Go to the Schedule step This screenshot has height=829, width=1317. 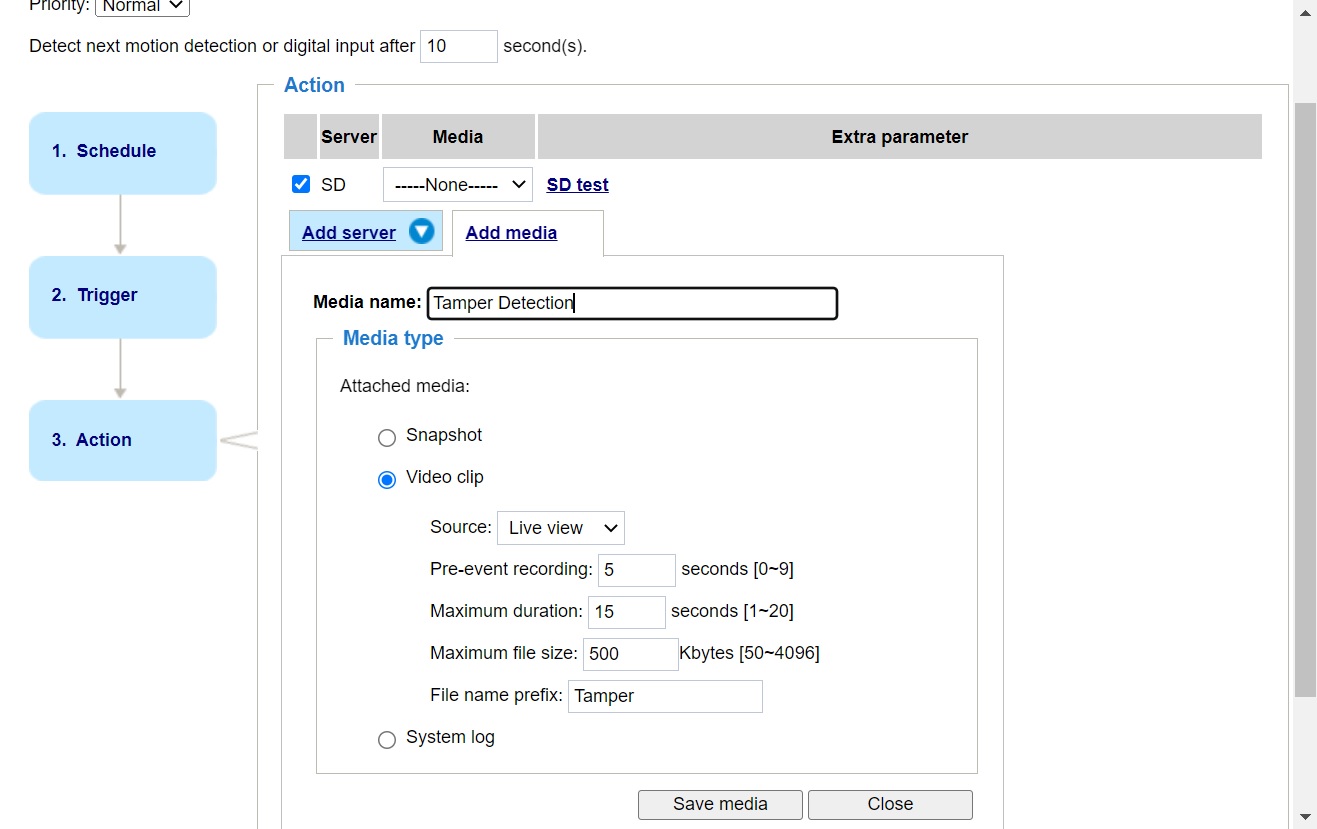[x=122, y=151]
